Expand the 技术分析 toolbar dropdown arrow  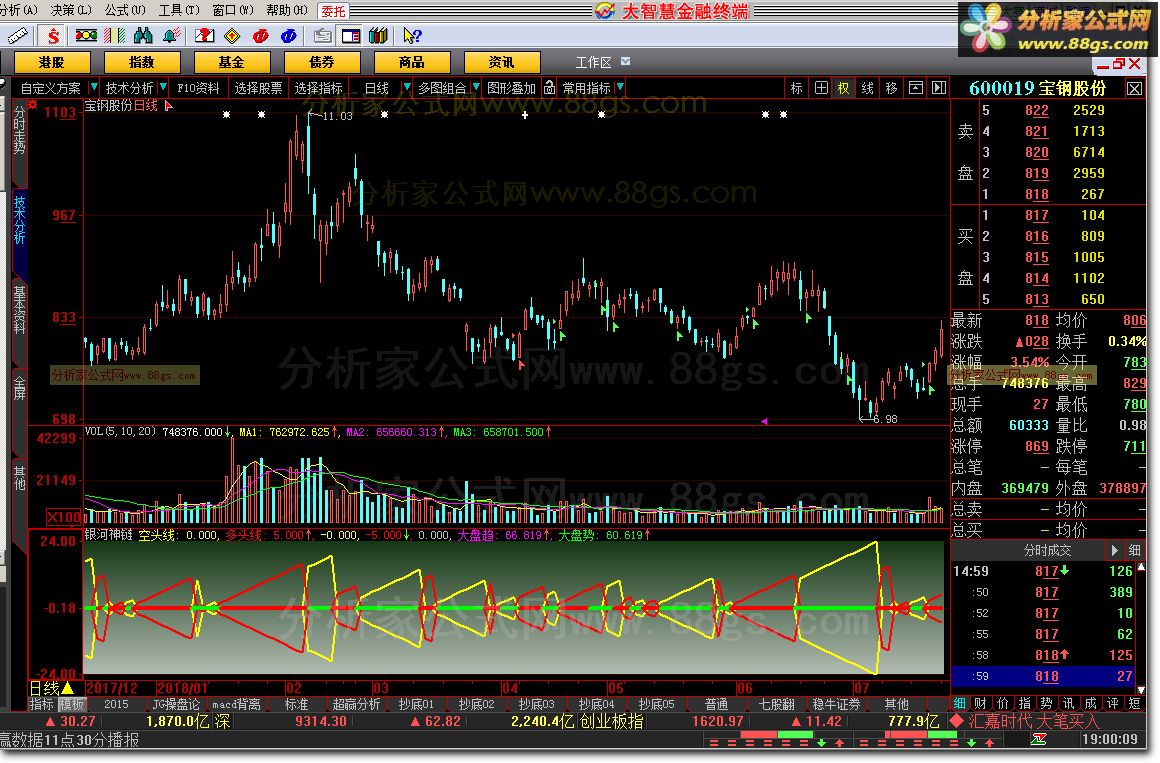163,87
